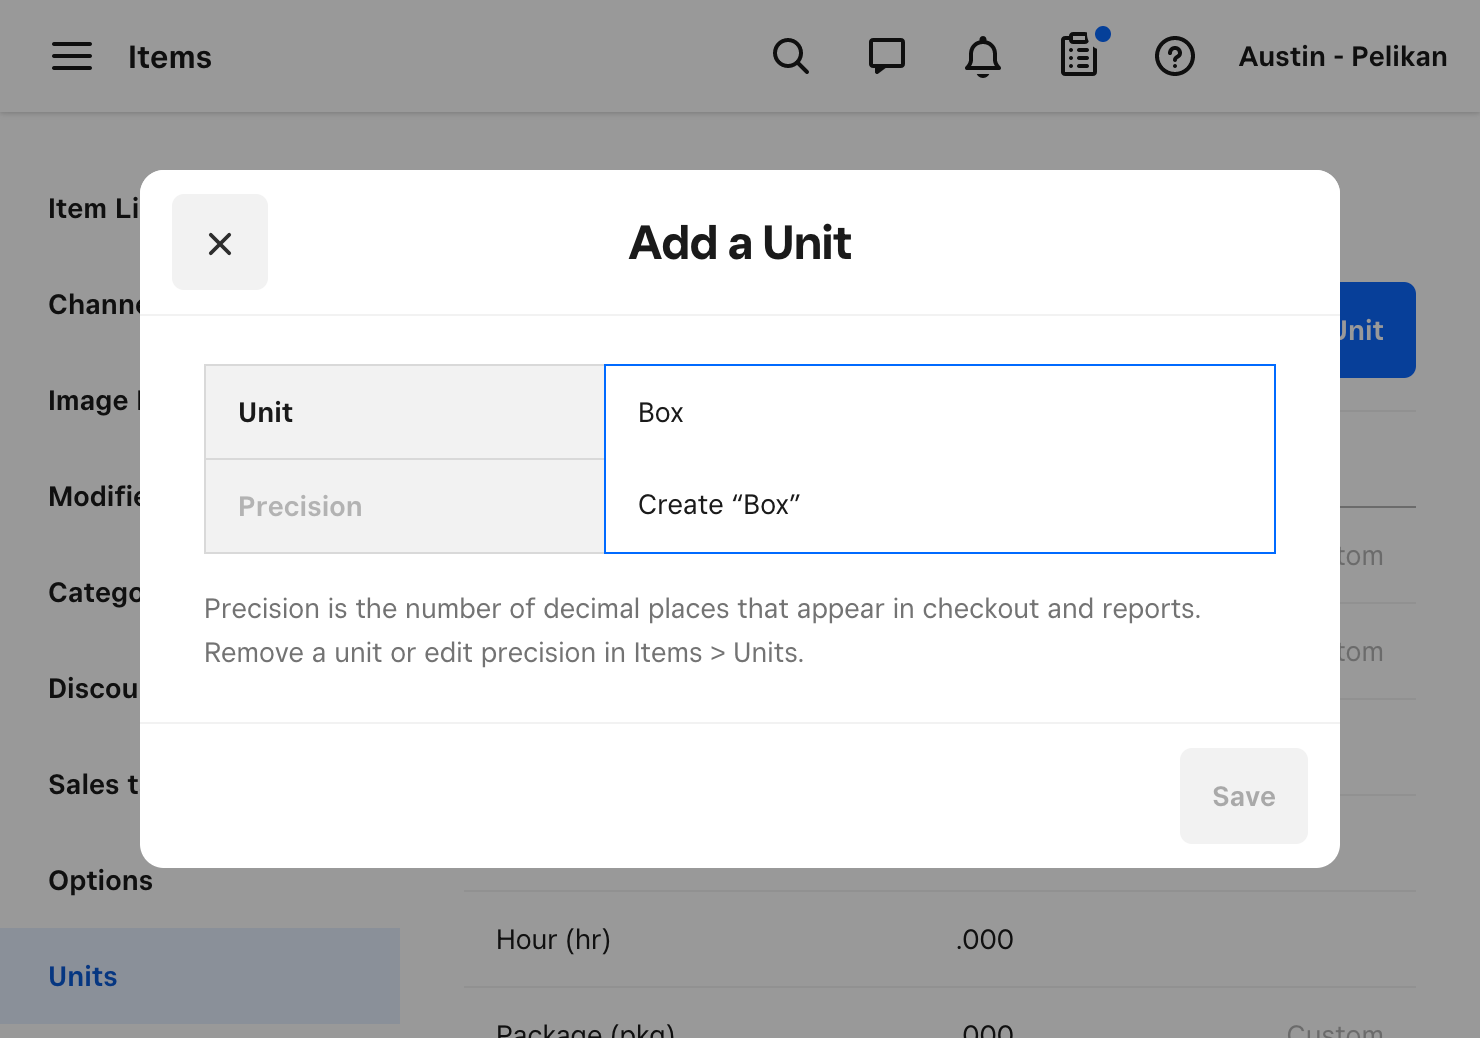Click the Save button
The image size is (1480, 1038).
point(1243,796)
